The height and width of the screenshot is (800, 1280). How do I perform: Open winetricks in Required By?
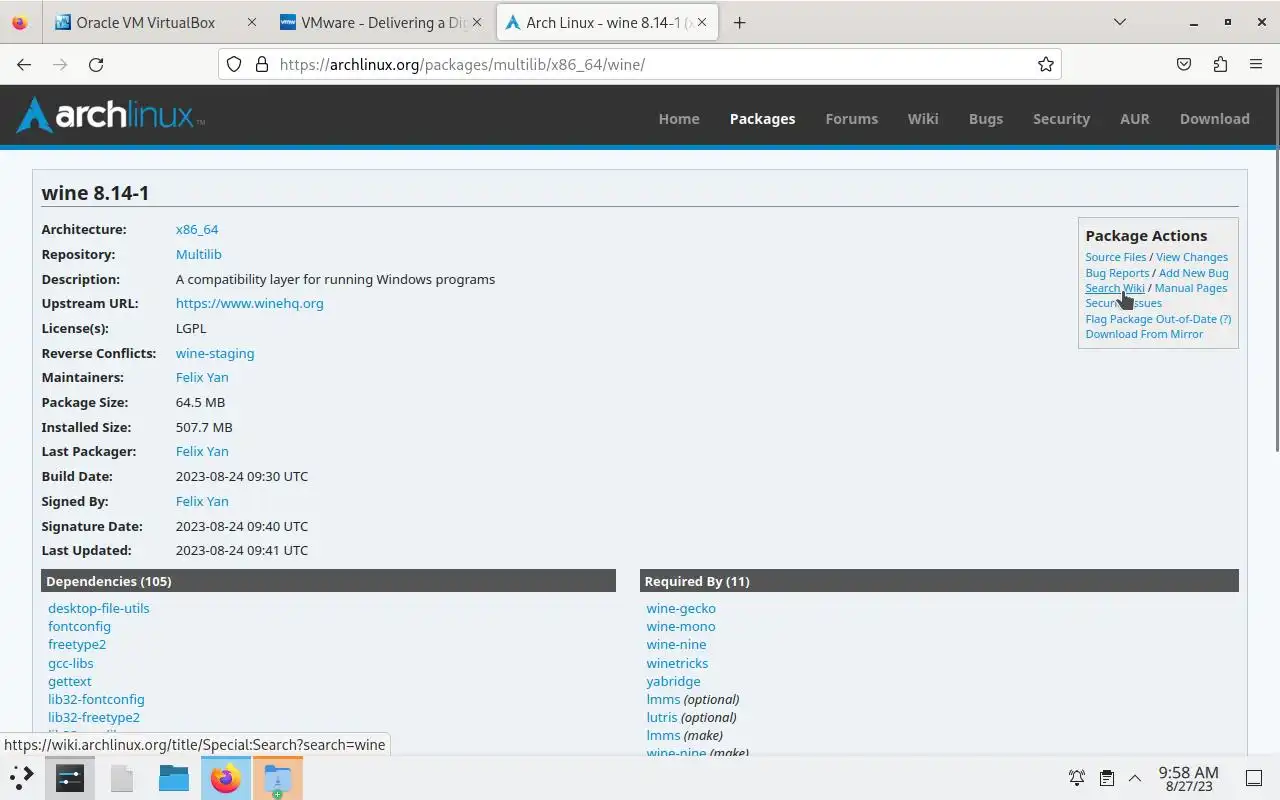[x=677, y=663]
